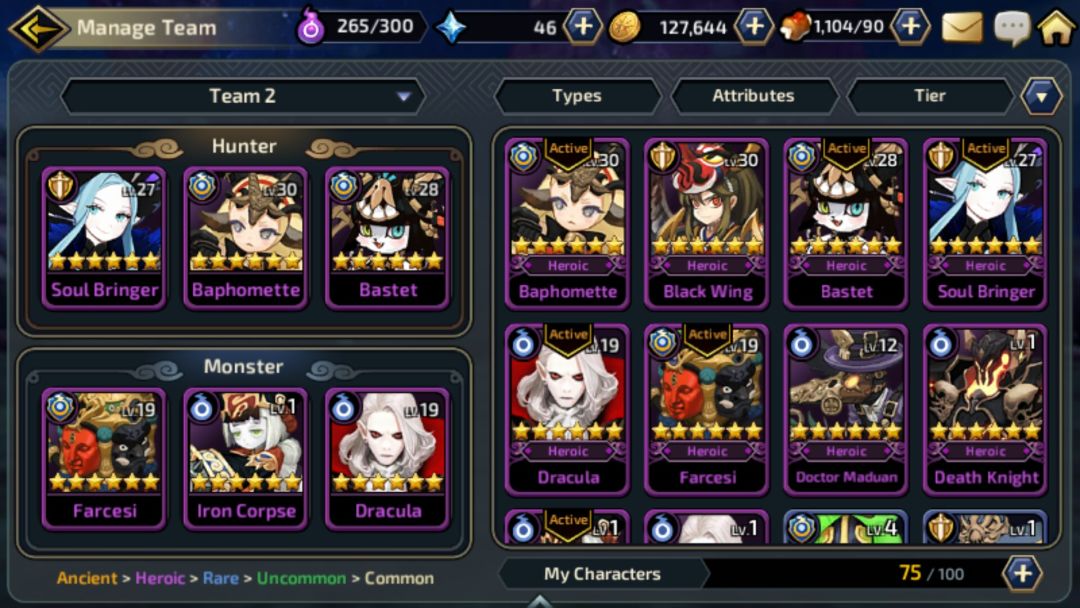Filter by Tier
The height and width of the screenshot is (608, 1080).
click(x=930, y=96)
